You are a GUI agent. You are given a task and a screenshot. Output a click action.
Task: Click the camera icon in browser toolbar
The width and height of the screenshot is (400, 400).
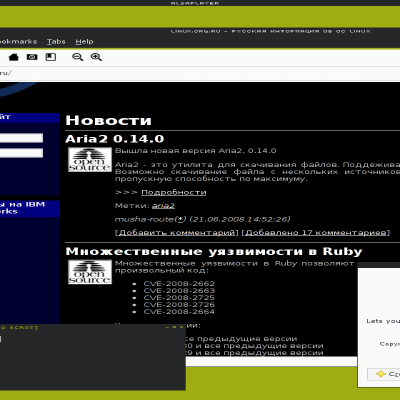pyautogui.click(x=32, y=57)
